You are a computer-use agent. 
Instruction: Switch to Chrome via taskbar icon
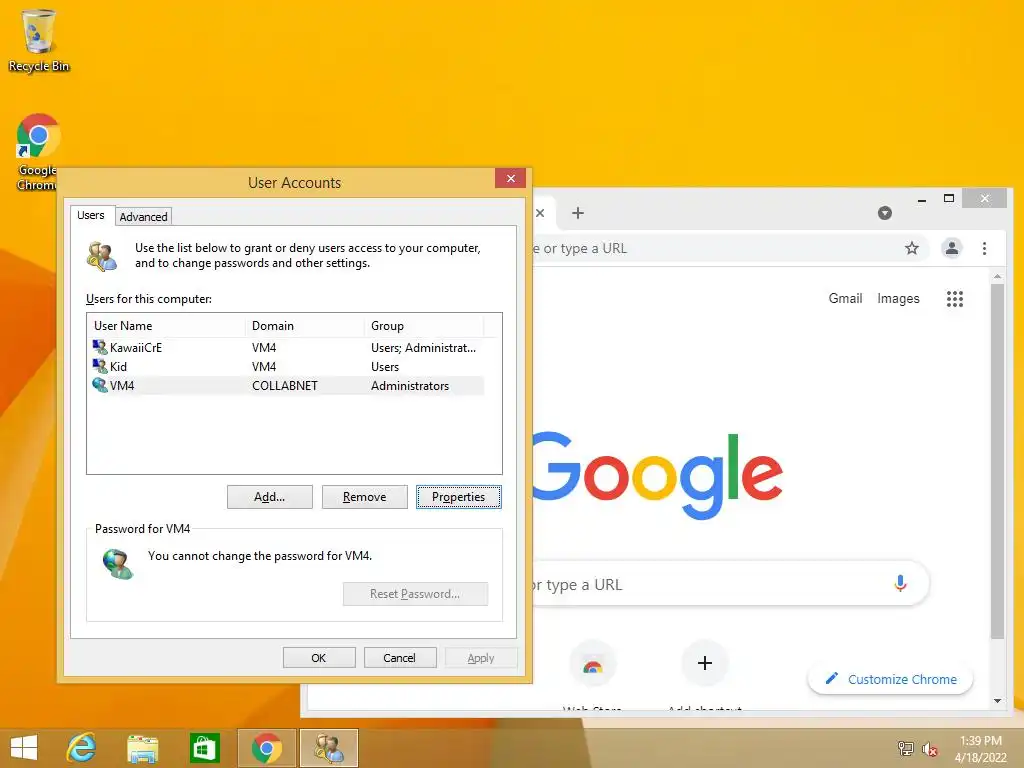pyautogui.click(x=266, y=748)
